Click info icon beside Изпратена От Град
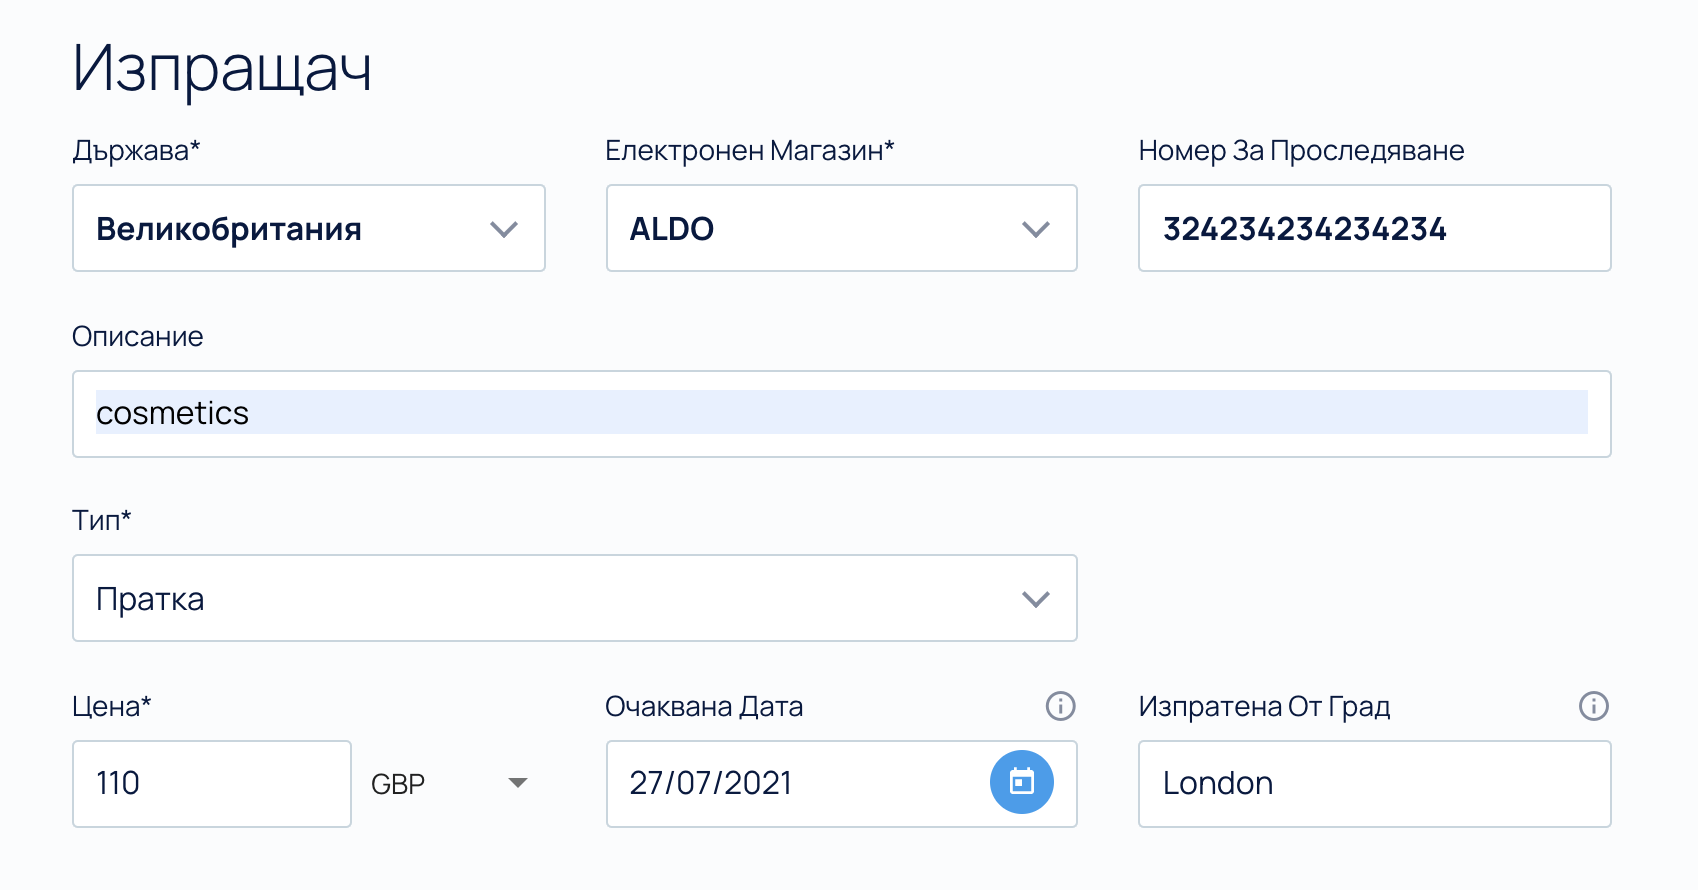 click(1593, 706)
